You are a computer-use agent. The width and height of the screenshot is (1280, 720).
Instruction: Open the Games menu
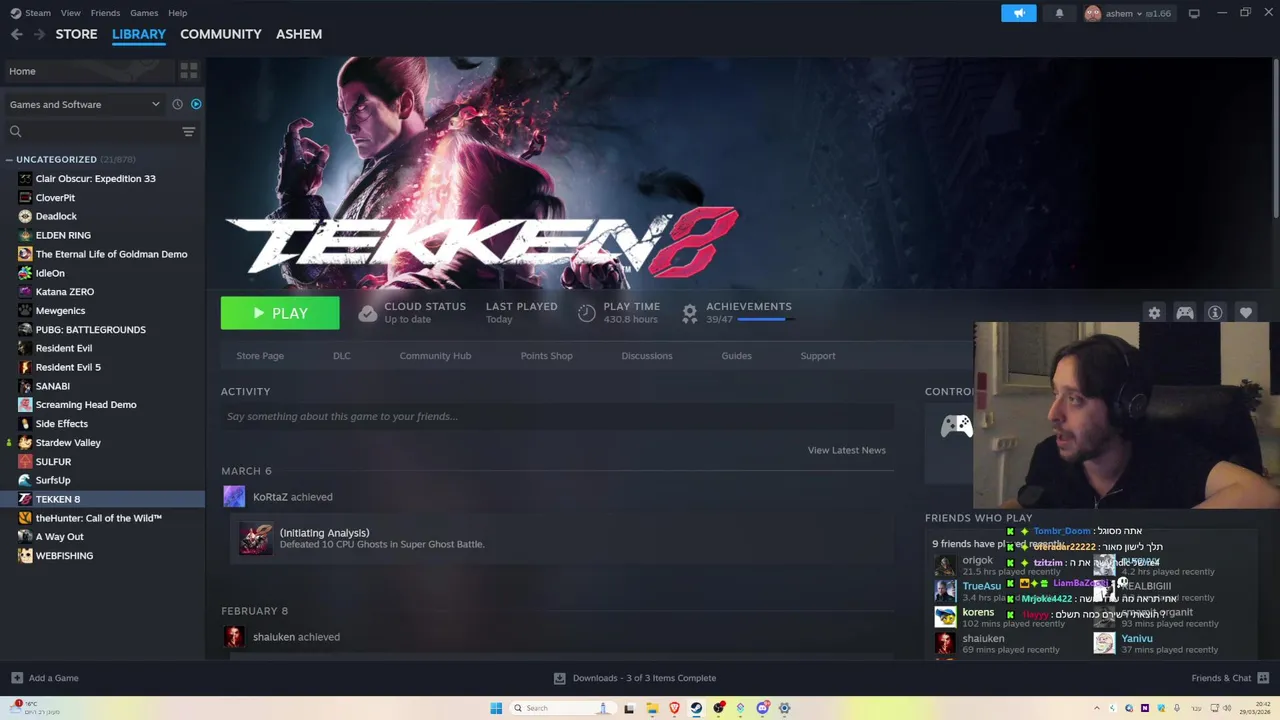pos(144,13)
